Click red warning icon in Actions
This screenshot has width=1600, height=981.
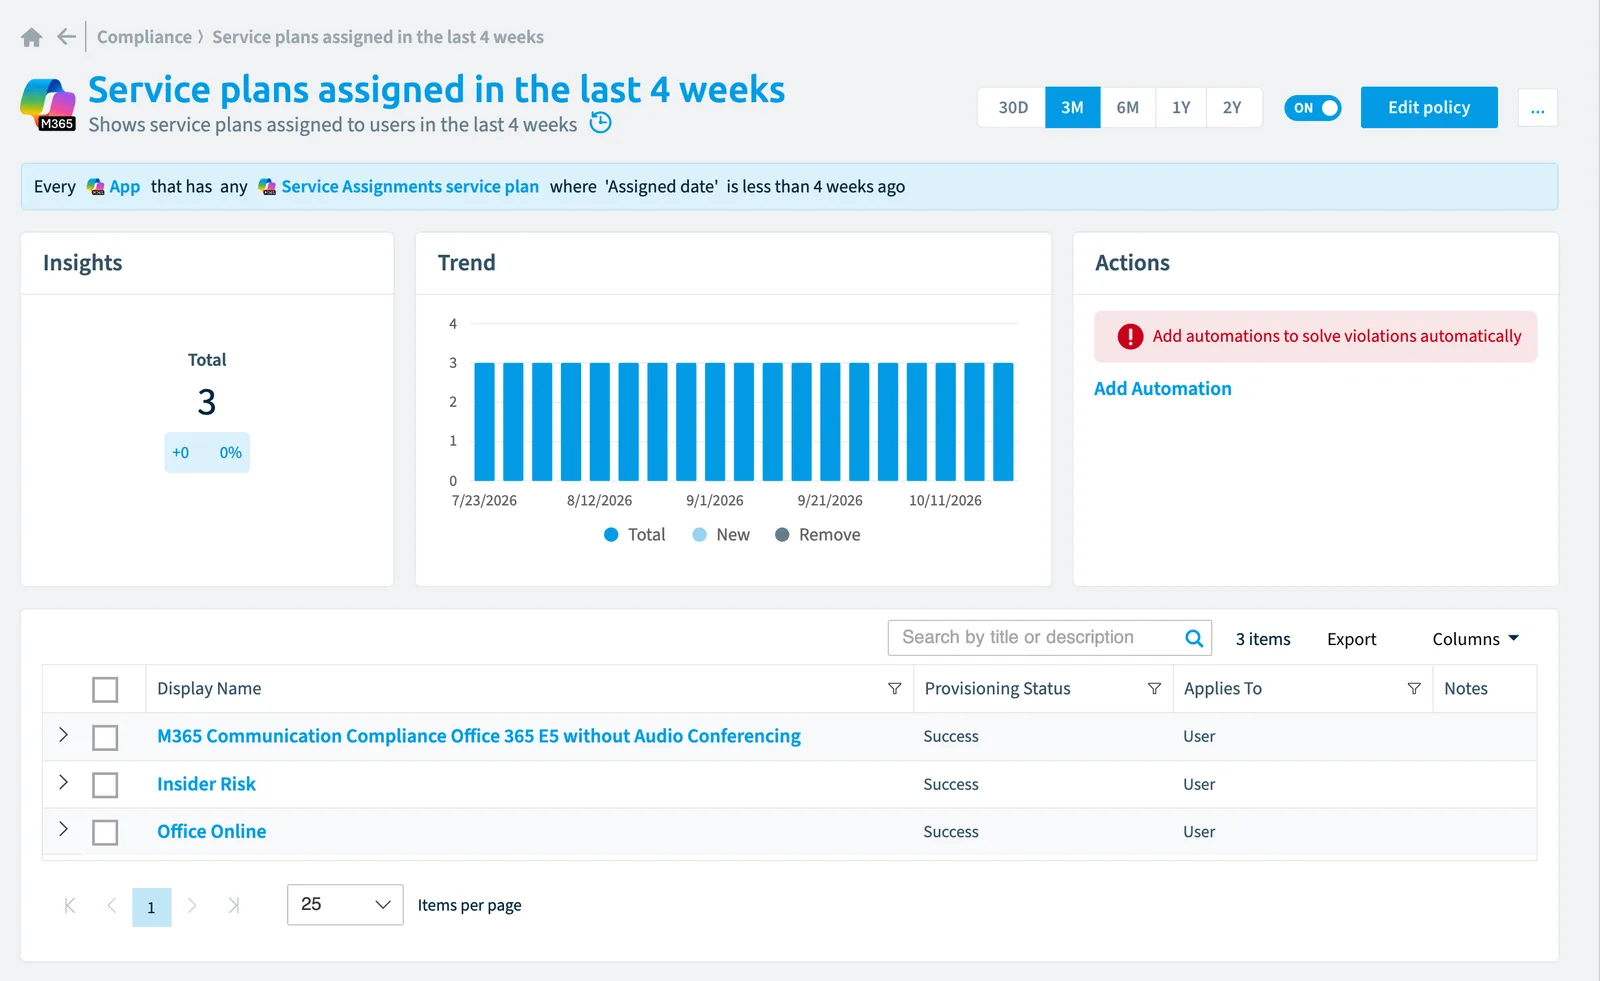[x=1130, y=337]
